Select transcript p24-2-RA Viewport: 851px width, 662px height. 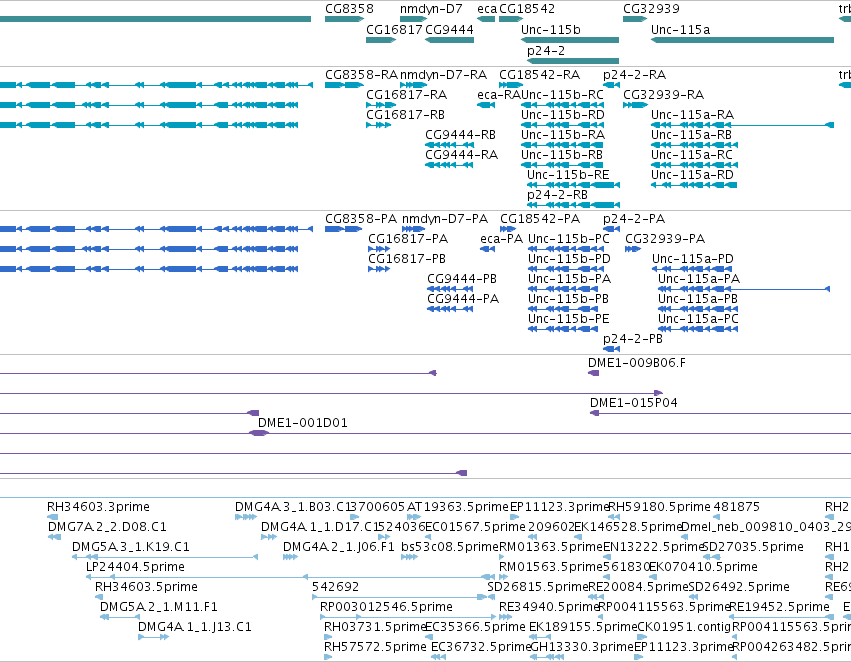tap(611, 85)
